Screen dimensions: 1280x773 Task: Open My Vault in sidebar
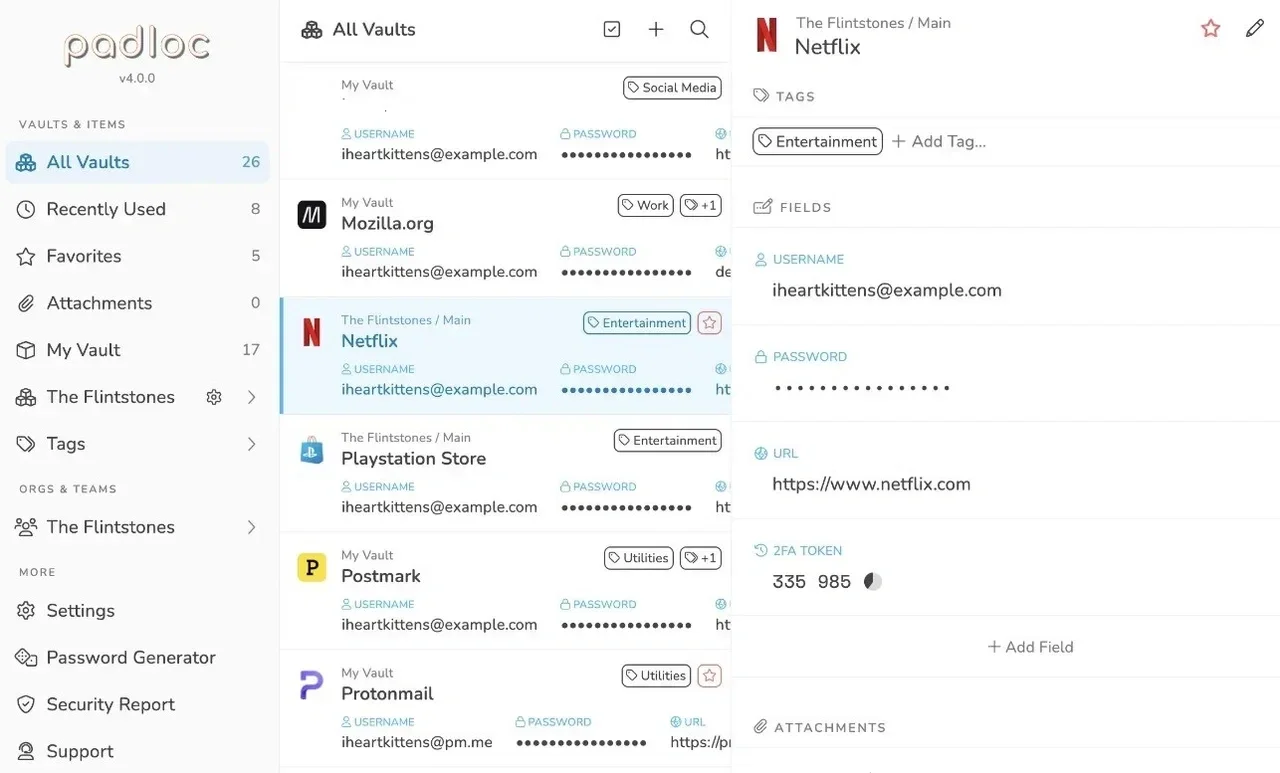pos(138,350)
